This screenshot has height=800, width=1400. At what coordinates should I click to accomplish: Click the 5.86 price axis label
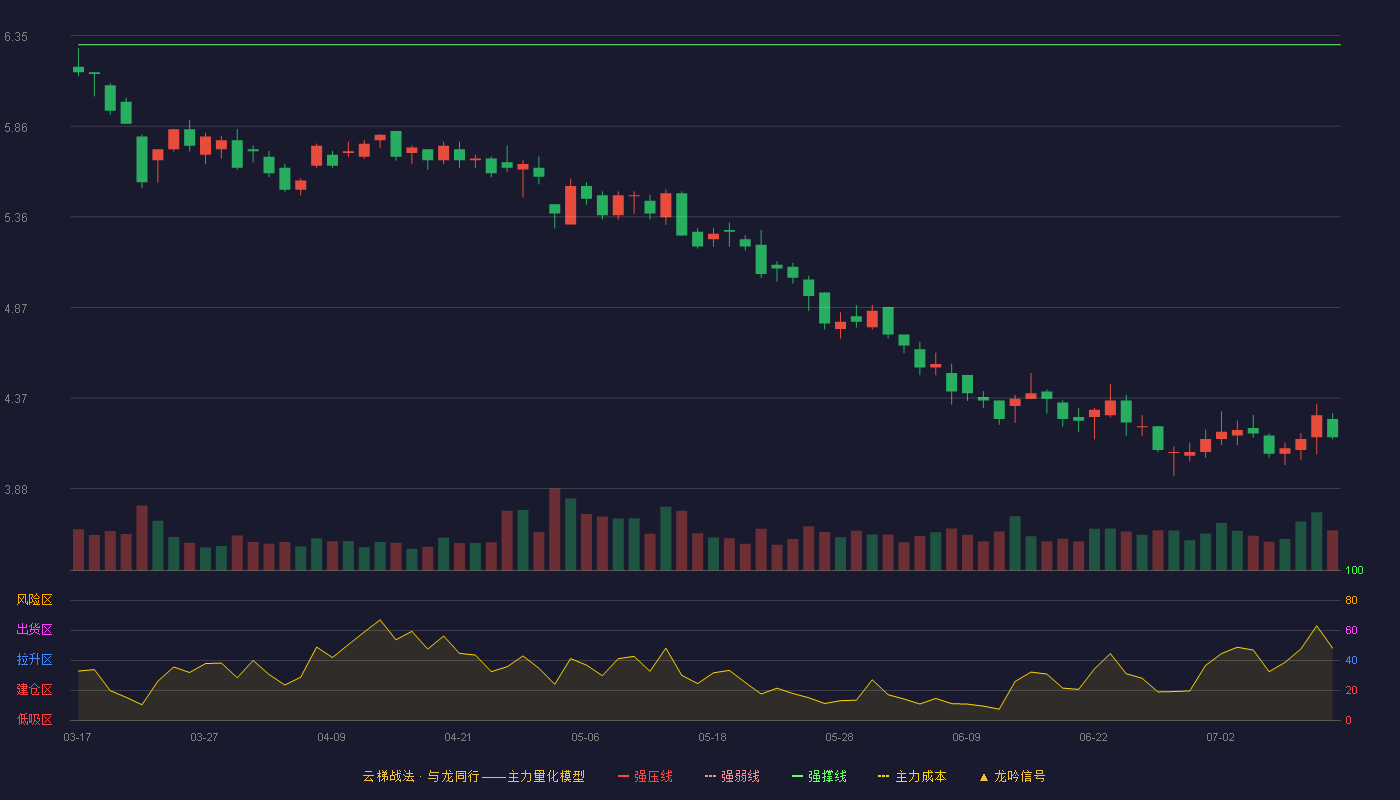click(15, 128)
